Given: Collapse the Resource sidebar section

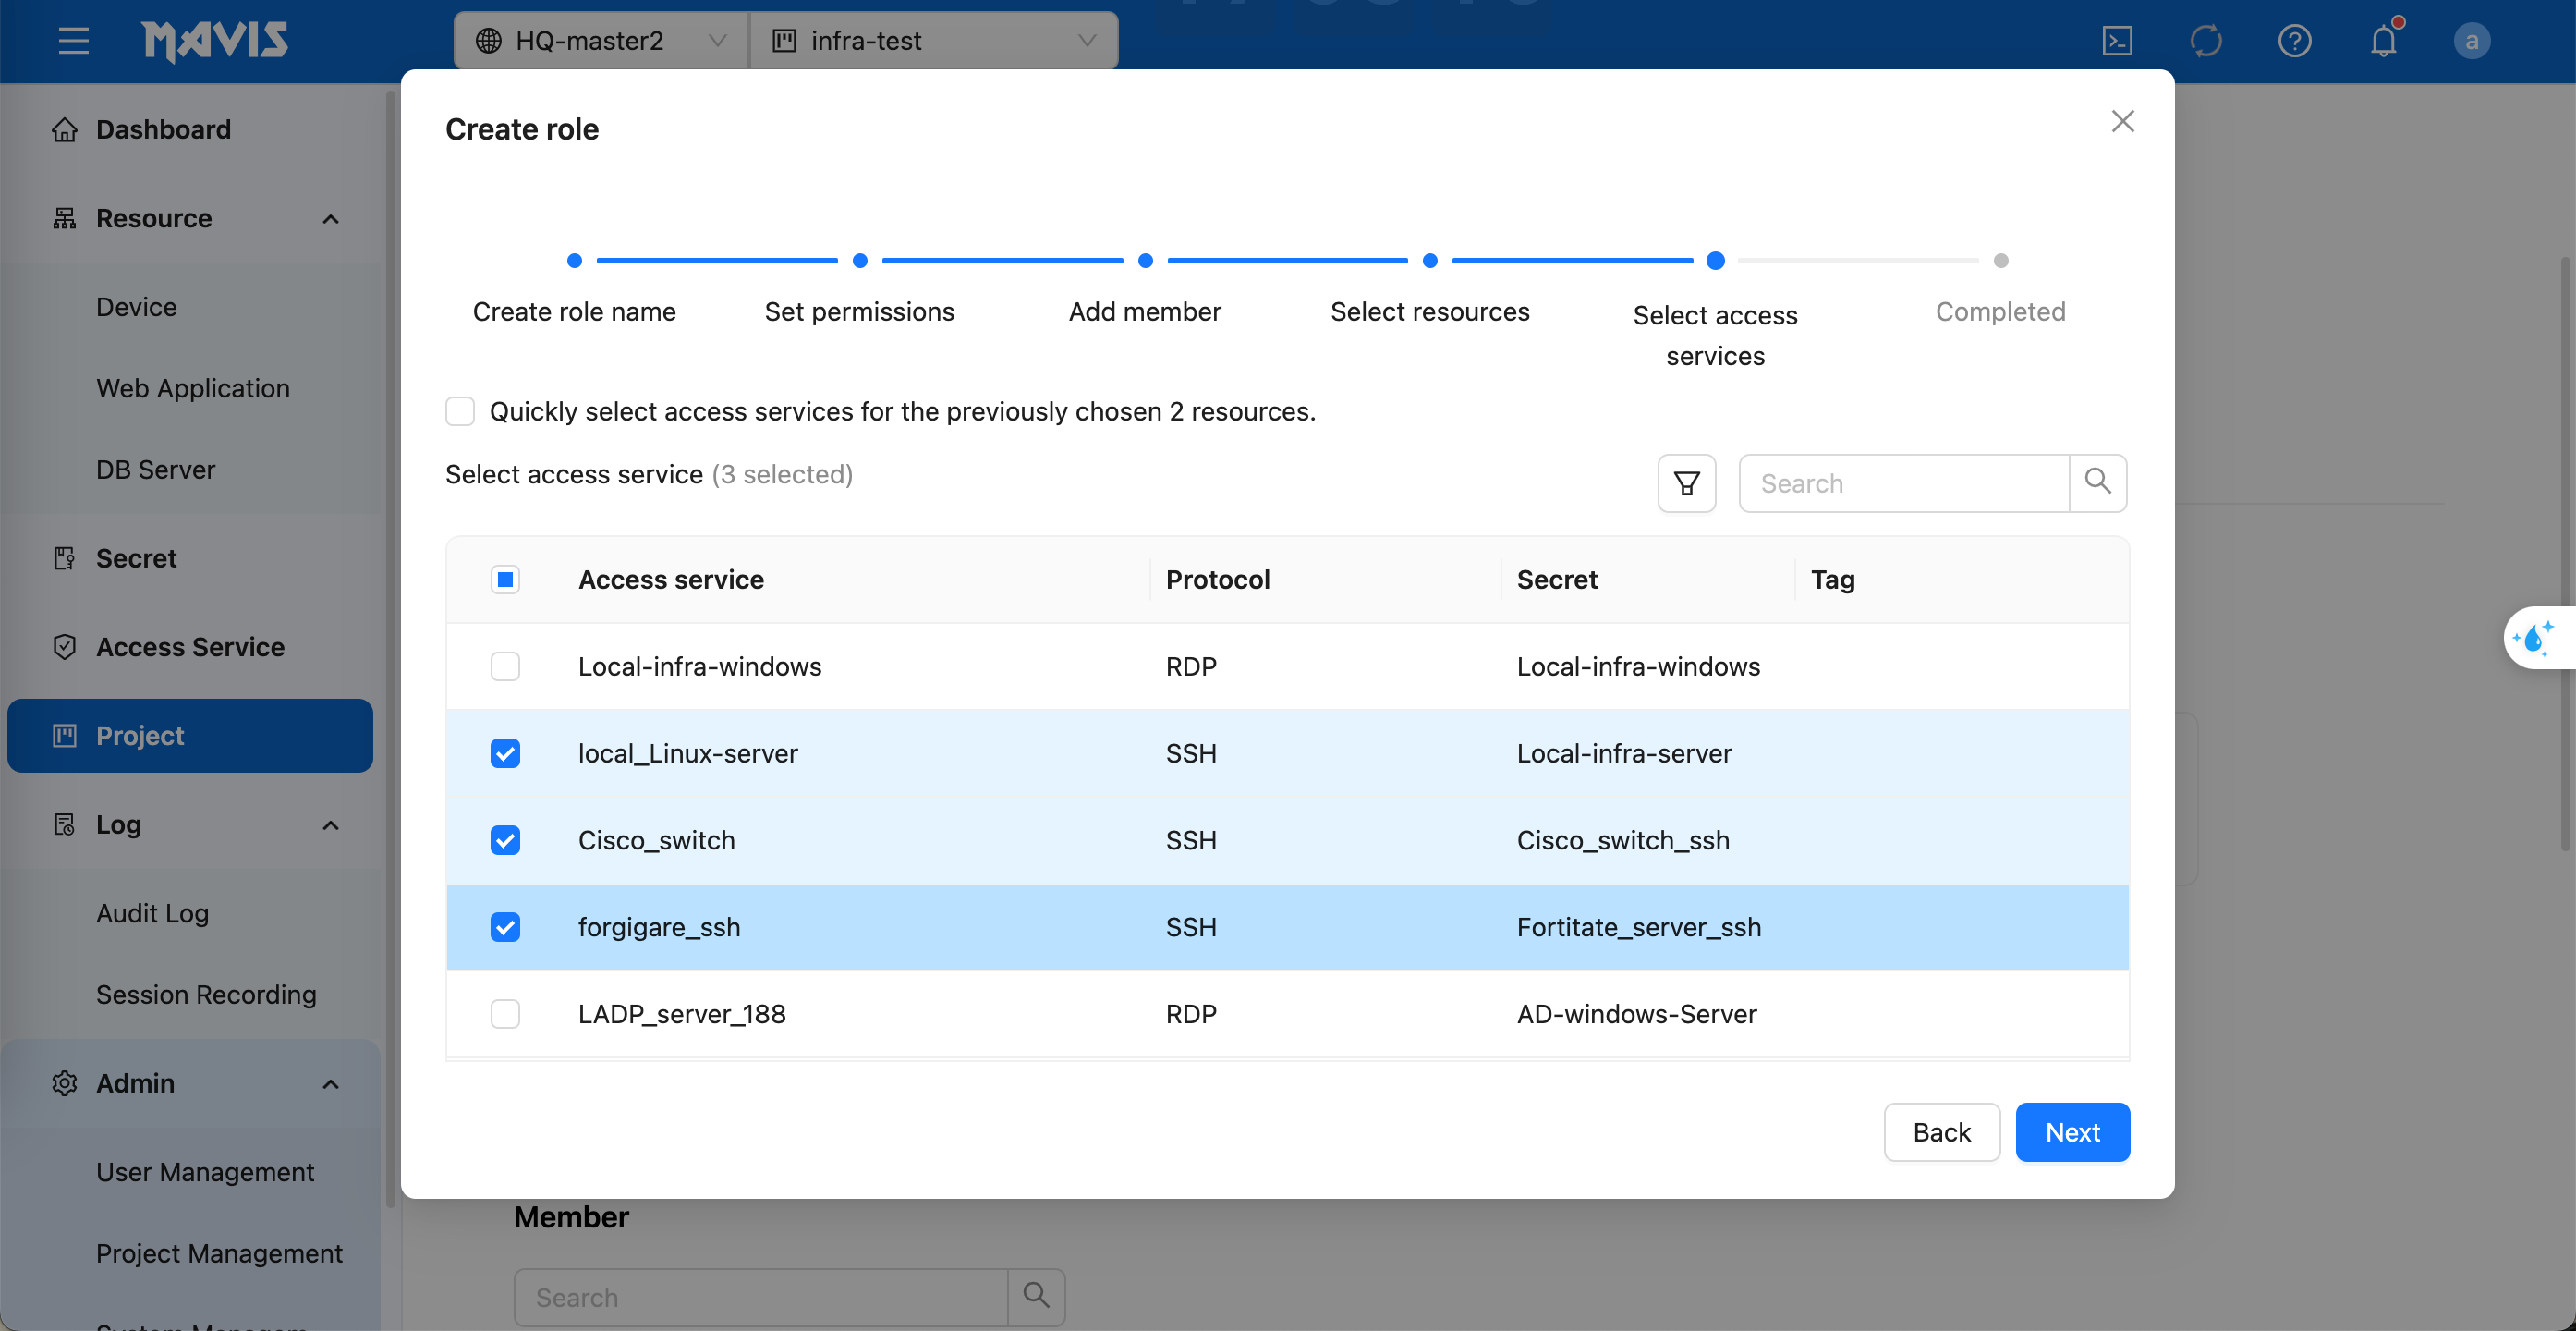Looking at the screenshot, I should click(x=330, y=218).
